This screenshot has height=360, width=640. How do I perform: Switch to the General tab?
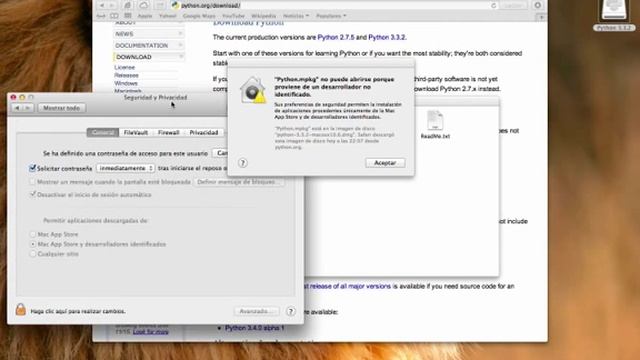click(x=103, y=133)
